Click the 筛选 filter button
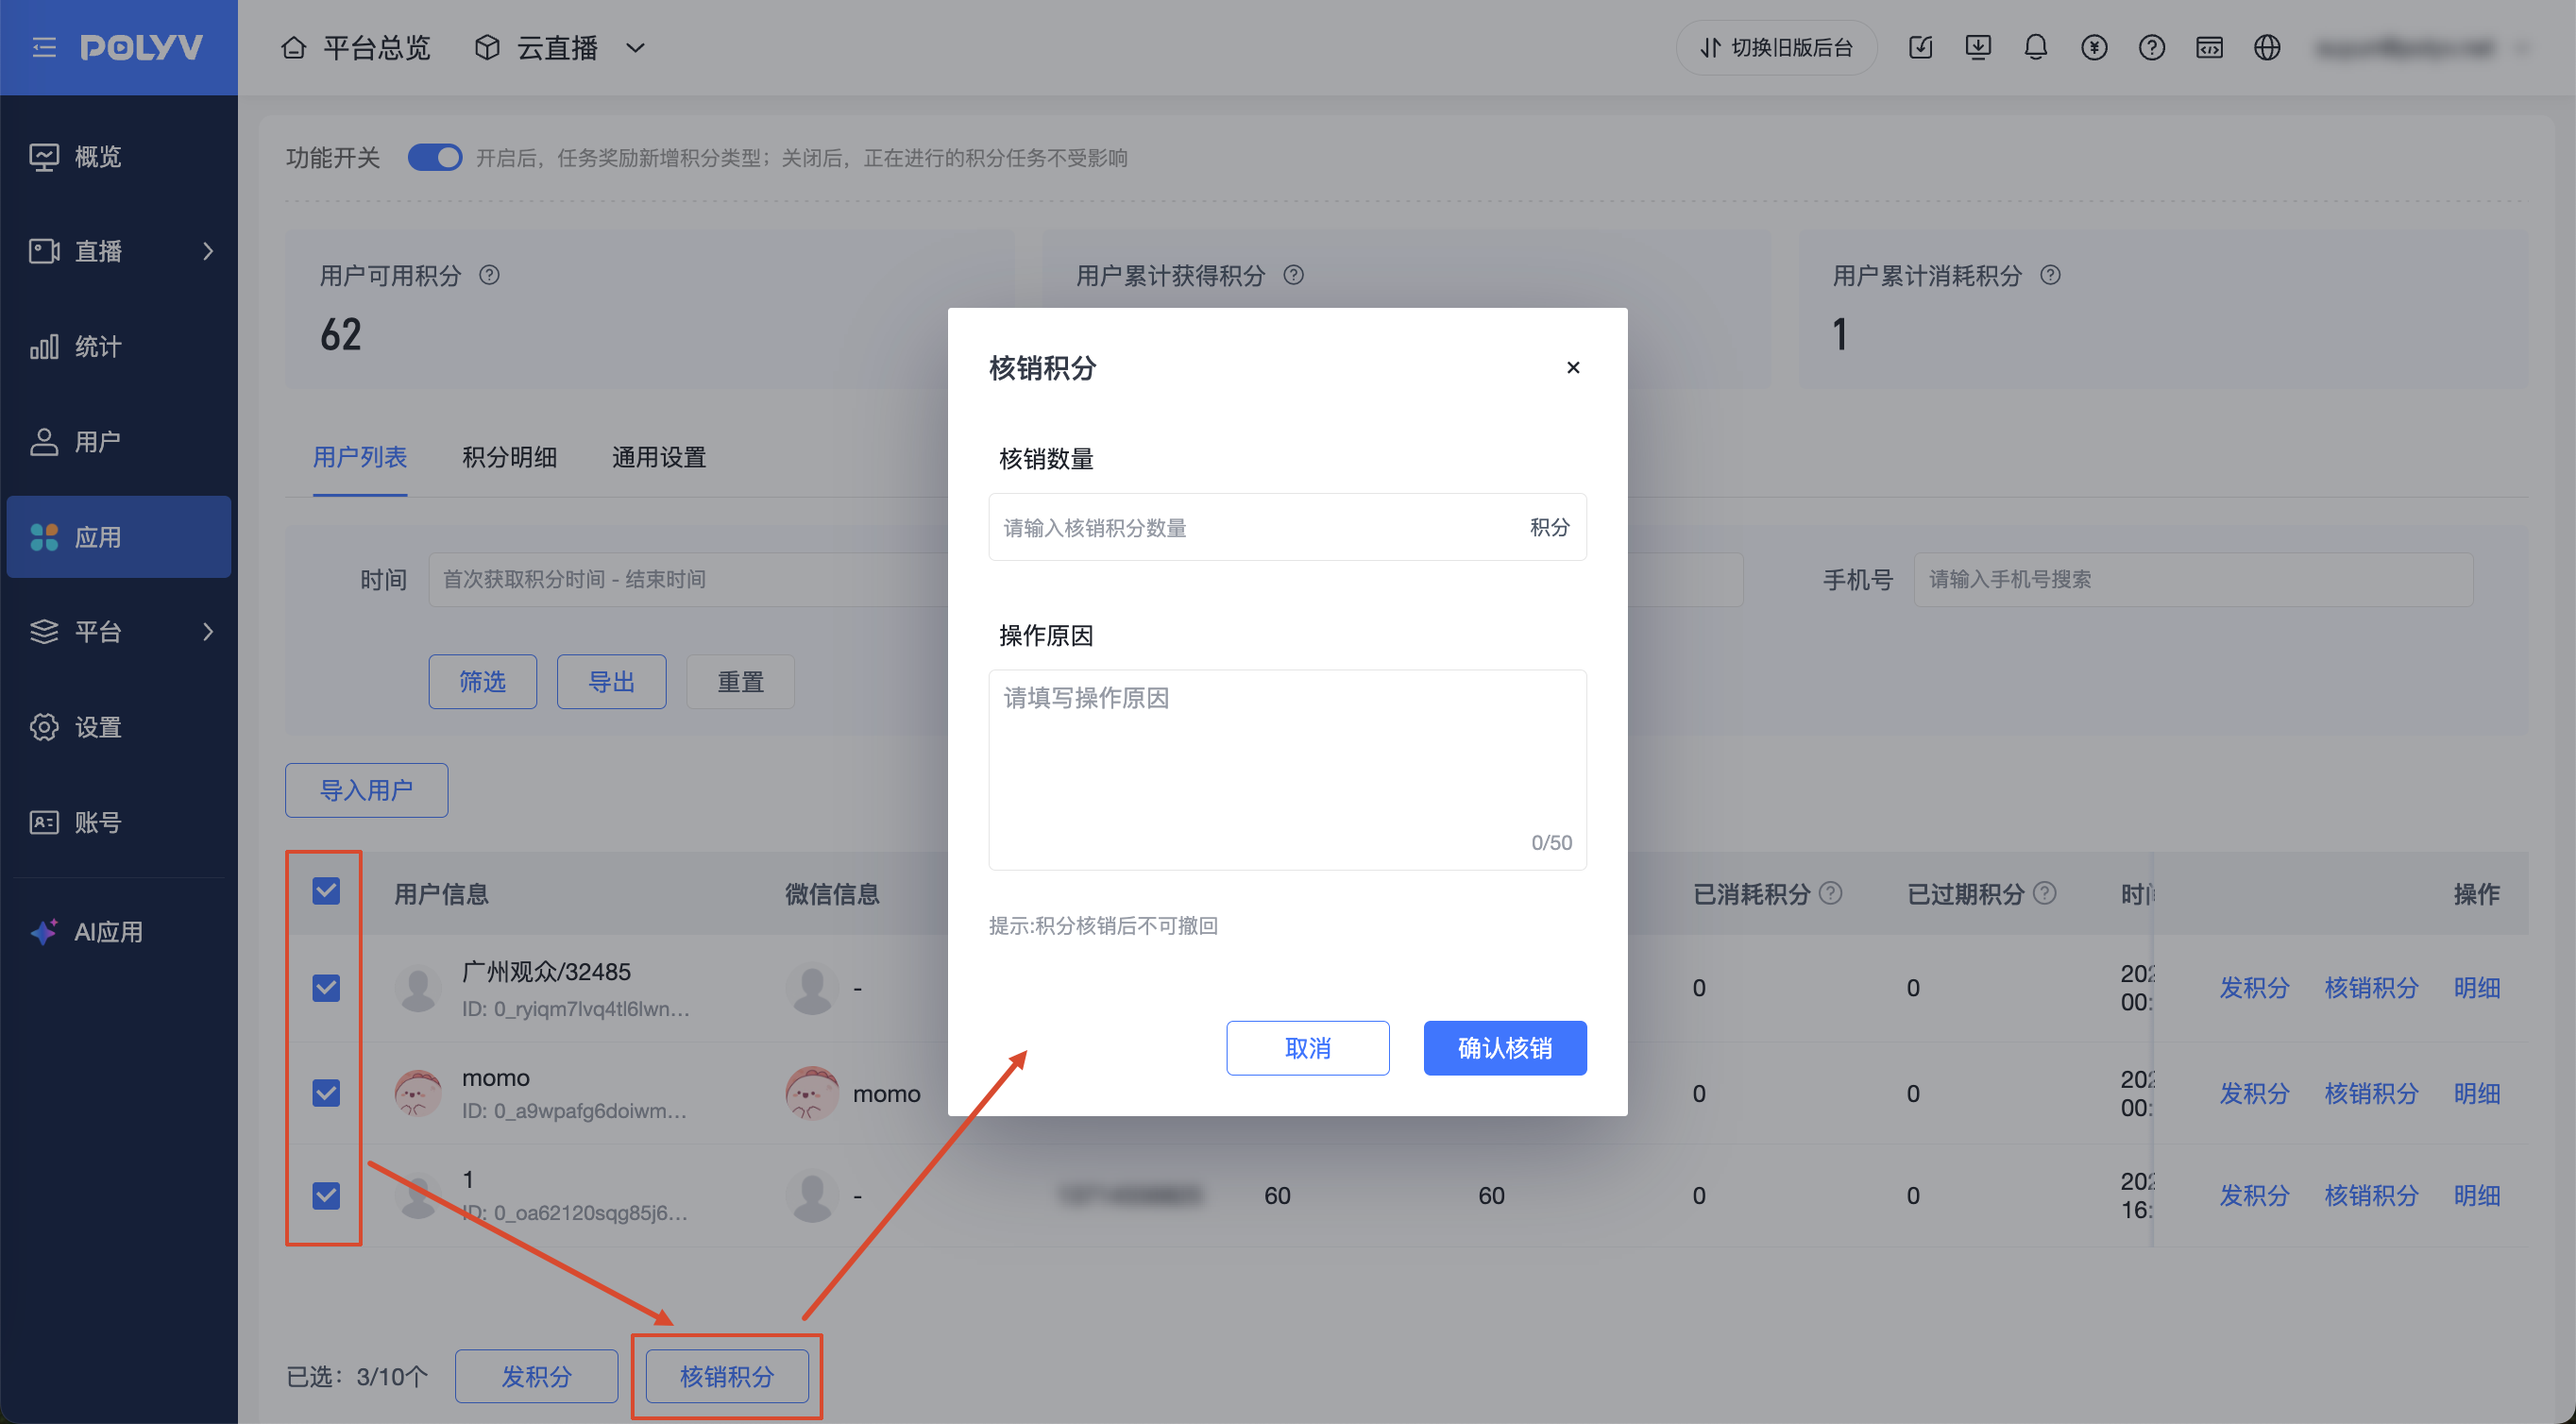This screenshot has height=1424, width=2576. (483, 682)
